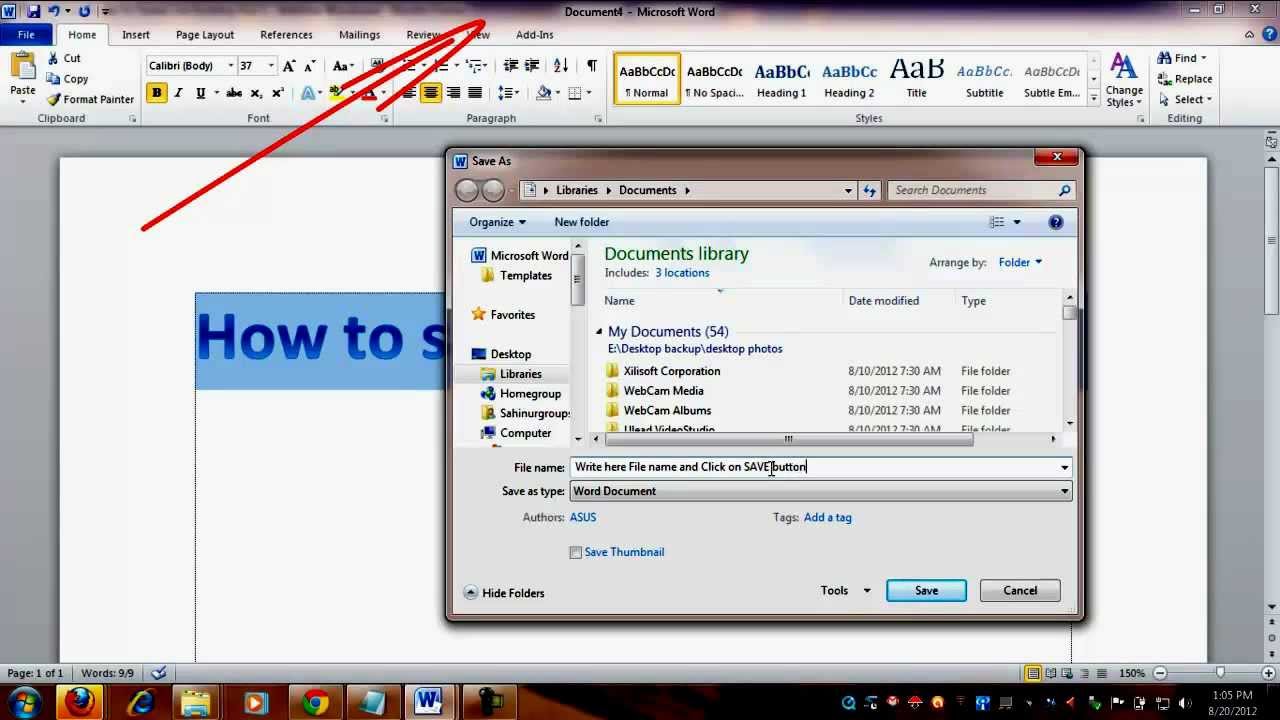Click Copy in the Clipboard group

pyautogui.click(x=67, y=79)
